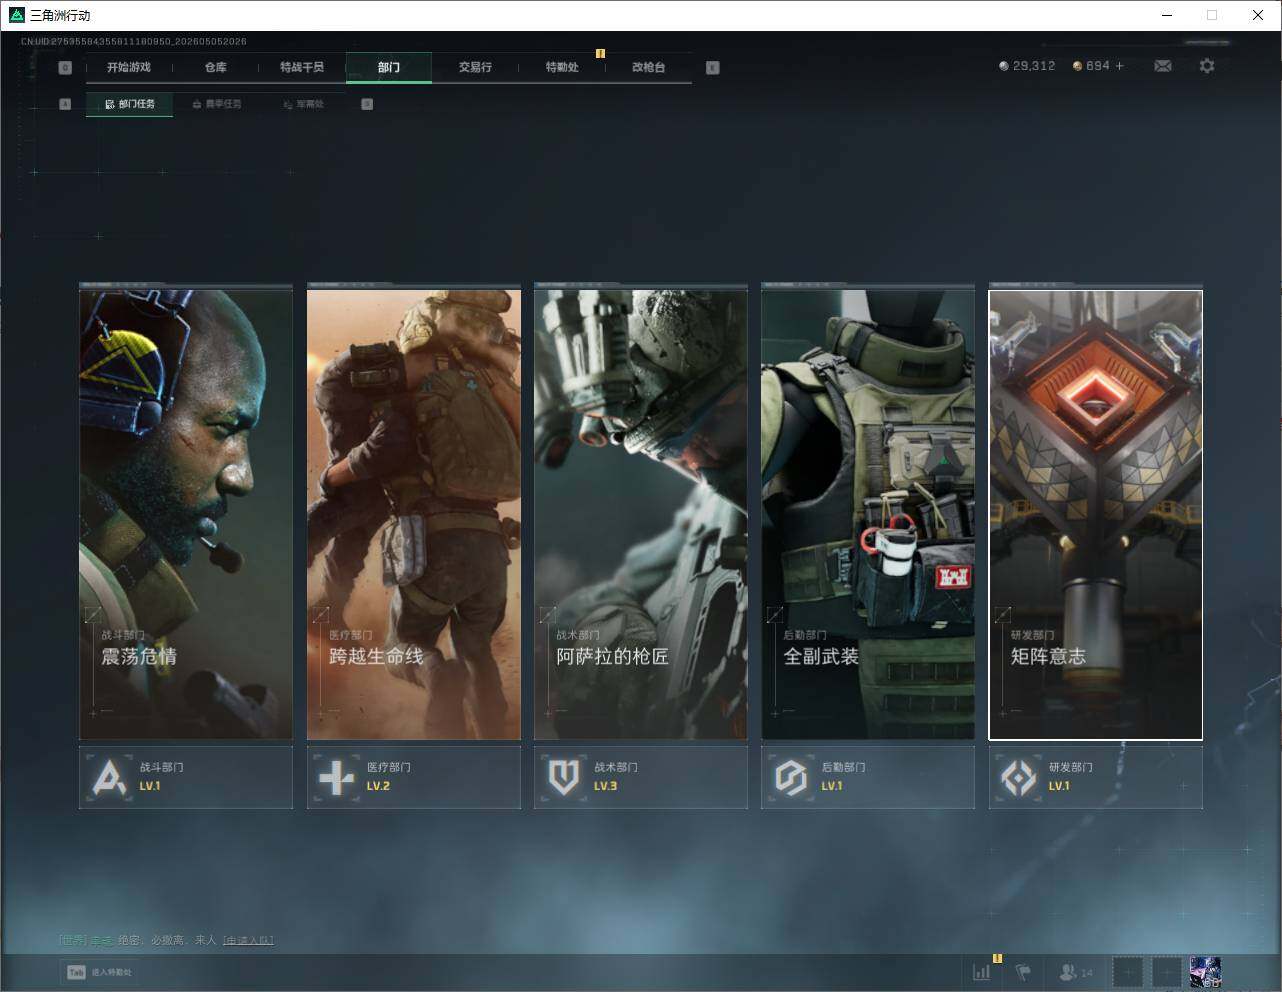Select the 战术部门 LV.3 shield icon

click(x=564, y=778)
